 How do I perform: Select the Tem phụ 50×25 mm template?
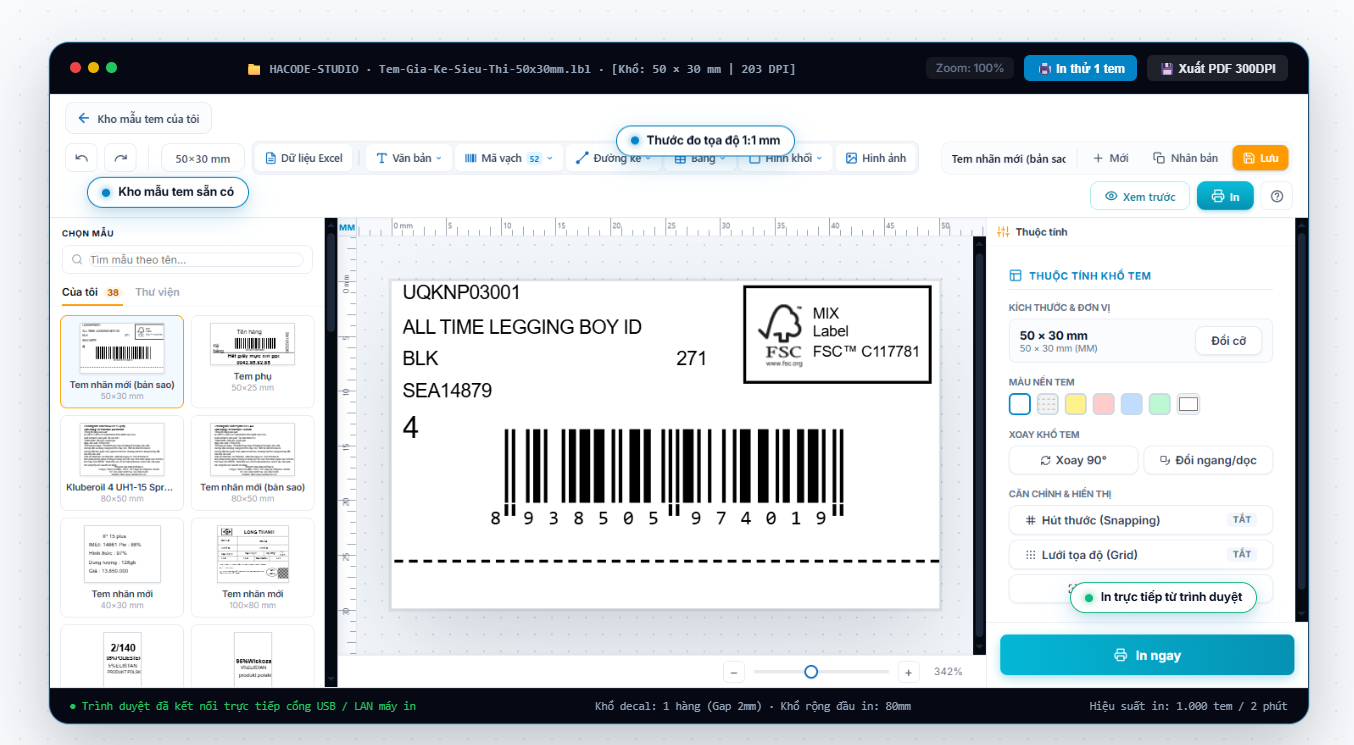point(253,361)
